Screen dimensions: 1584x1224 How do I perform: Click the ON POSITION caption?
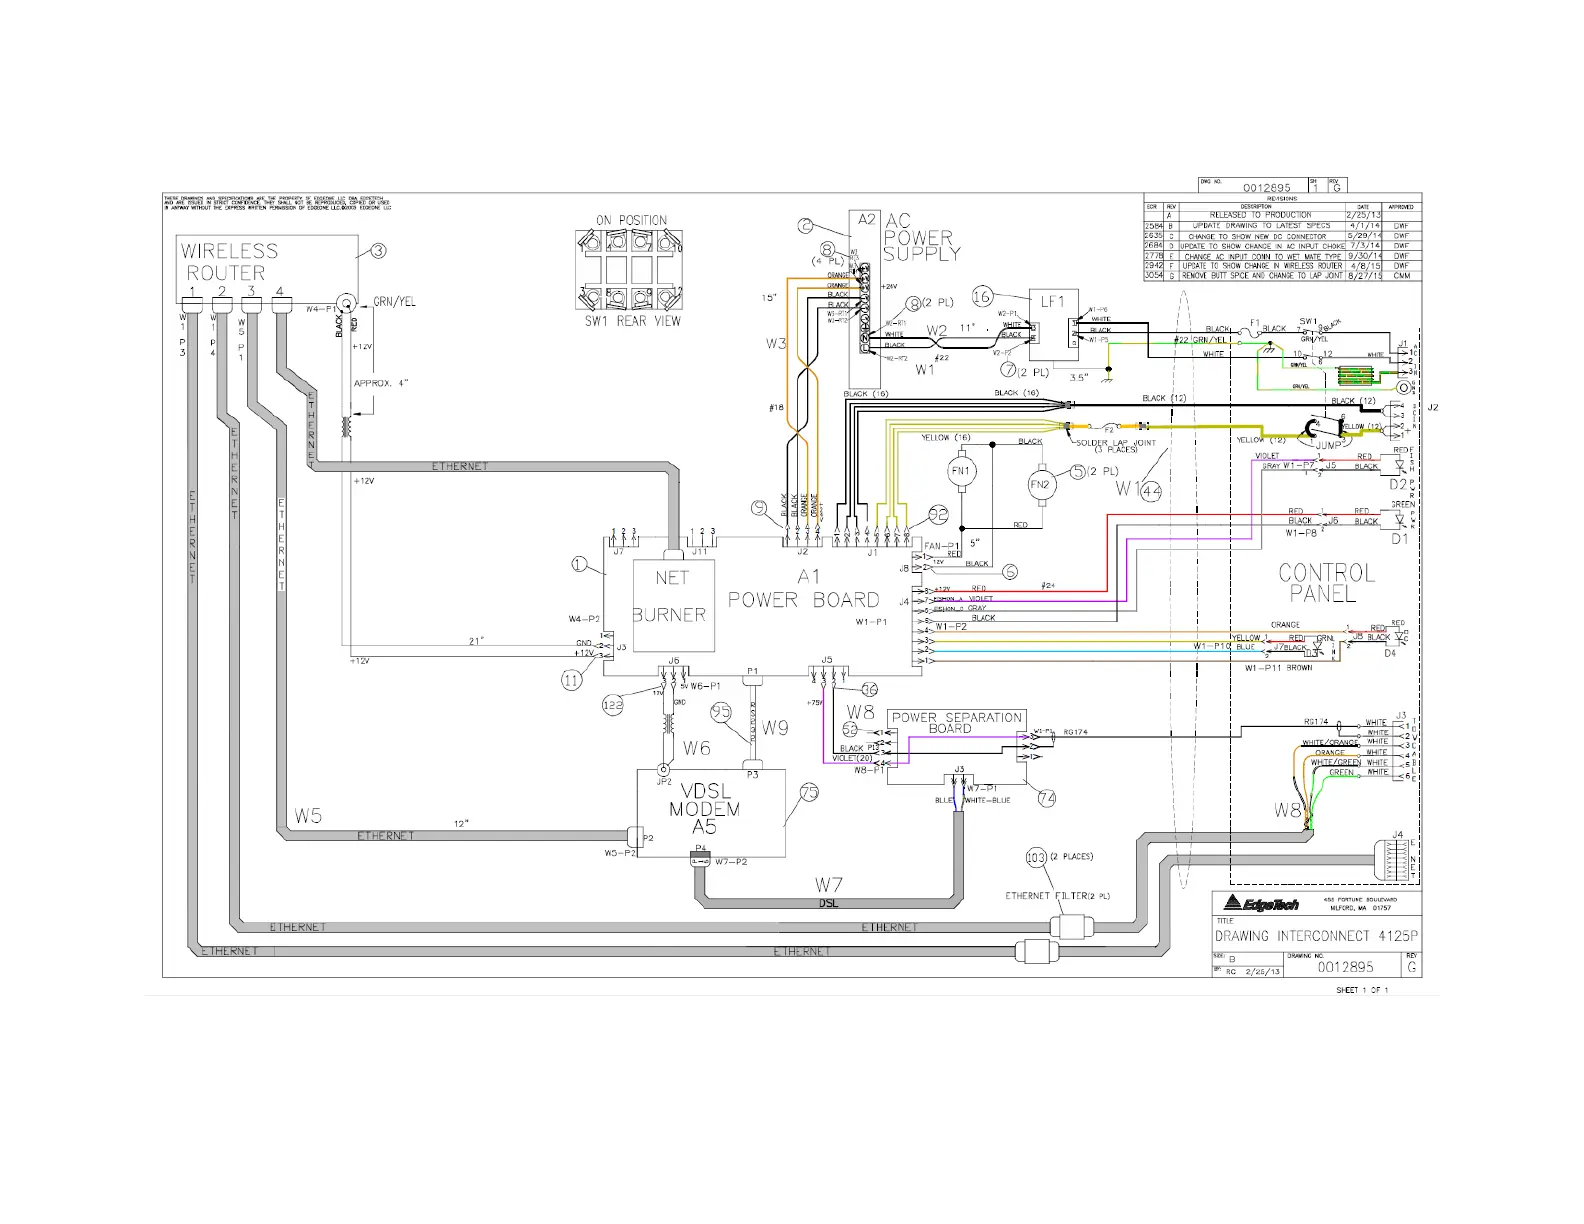pyautogui.click(x=631, y=220)
